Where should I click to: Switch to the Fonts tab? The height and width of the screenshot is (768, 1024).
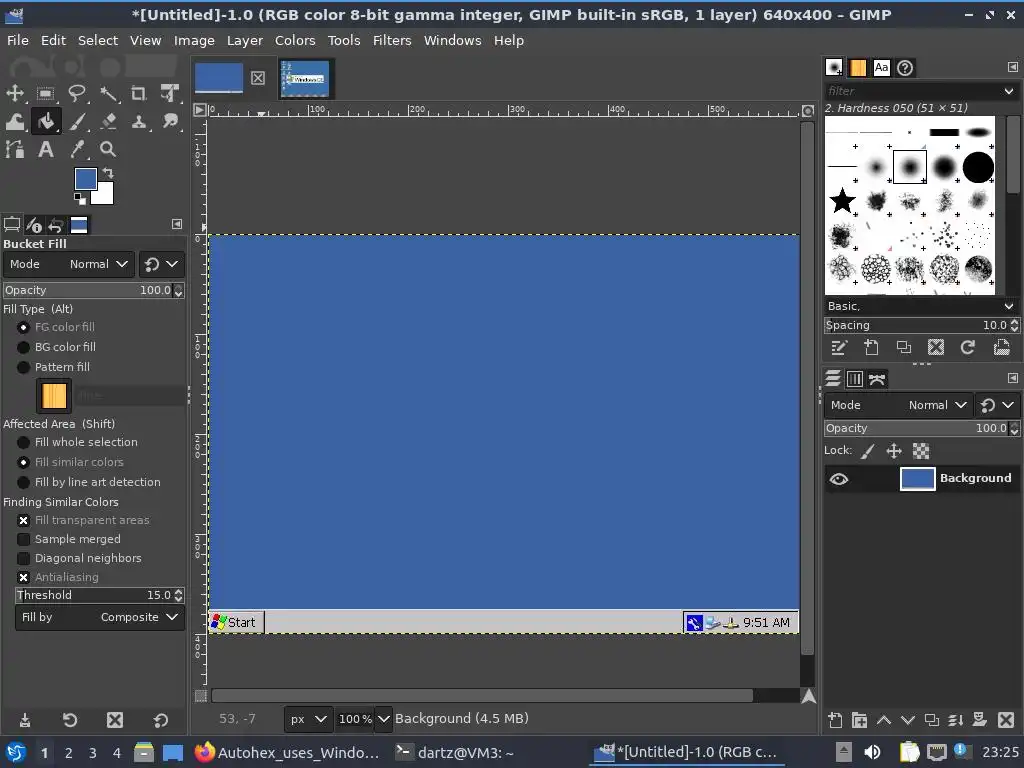(882, 67)
